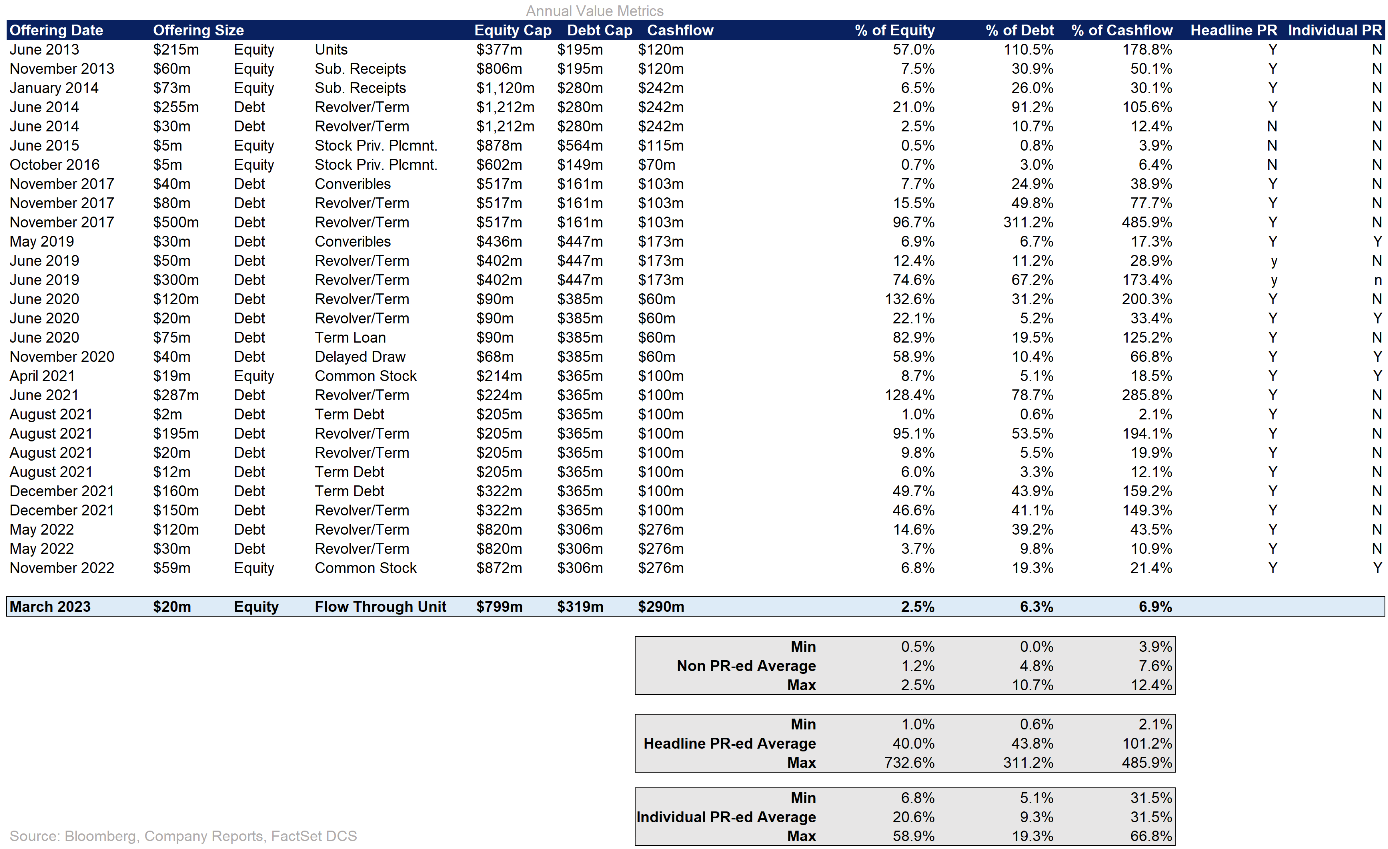Click the 'November 2022' date cell
Viewport: 1388px width, 849px height.
(x=62, y=568)
